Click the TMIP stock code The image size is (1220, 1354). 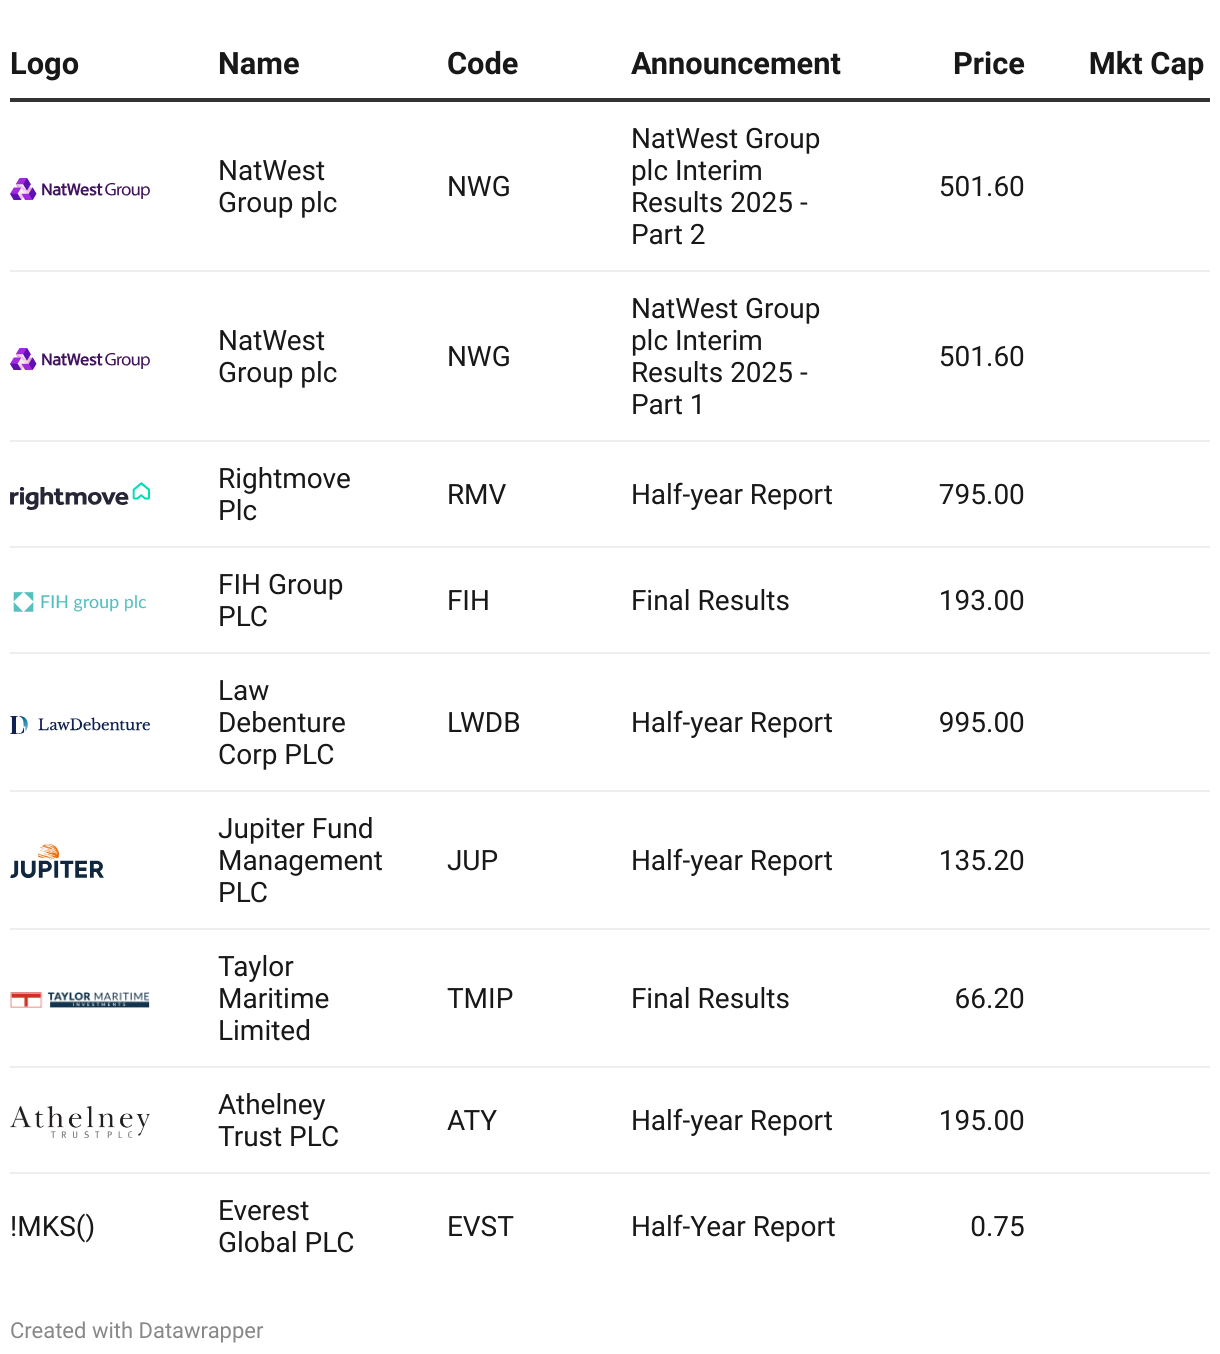[480, 999]
